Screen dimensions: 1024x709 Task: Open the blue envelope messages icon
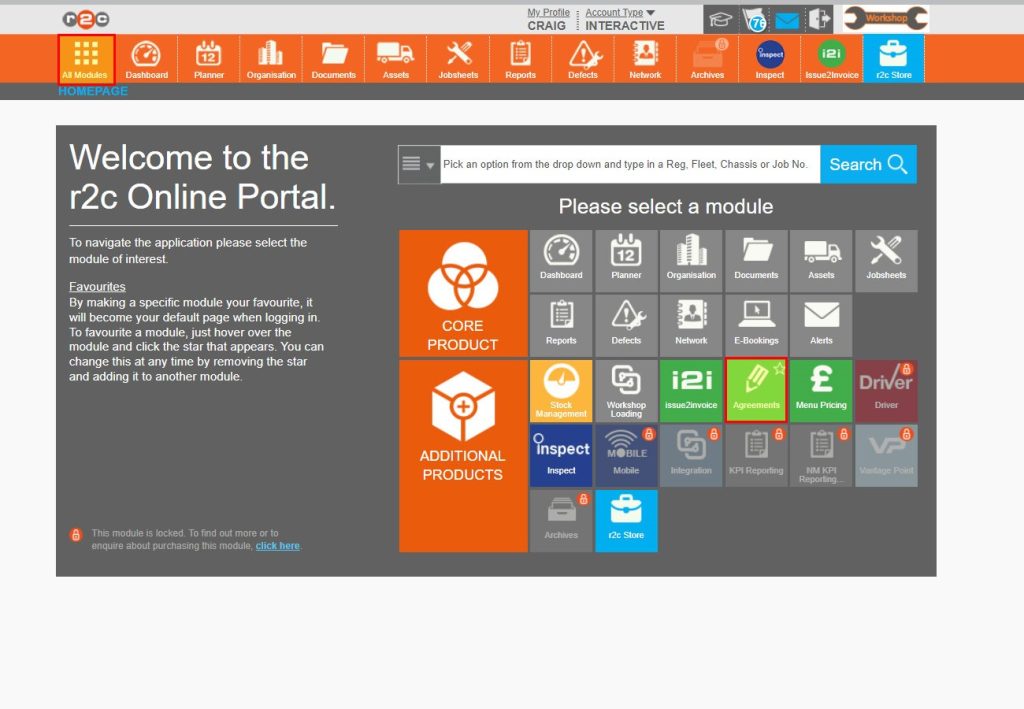787,21
